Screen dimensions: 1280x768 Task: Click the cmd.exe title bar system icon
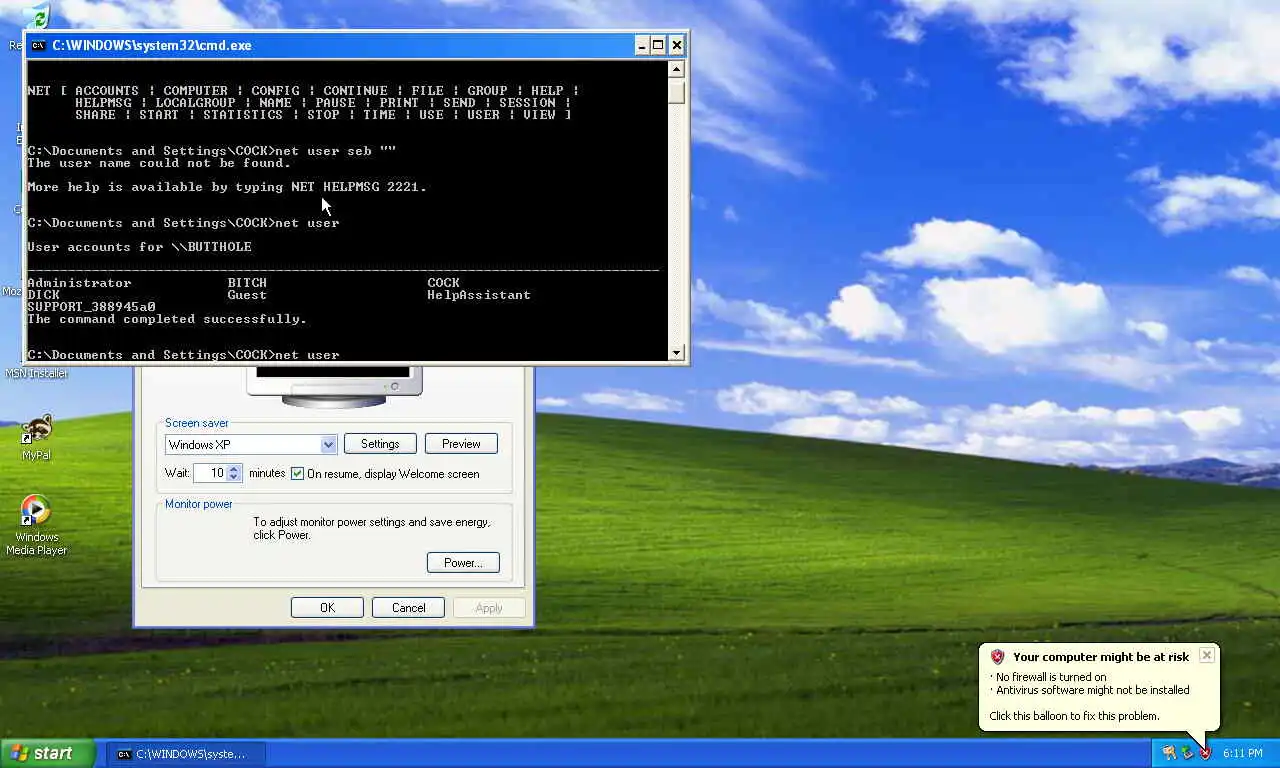38,45
